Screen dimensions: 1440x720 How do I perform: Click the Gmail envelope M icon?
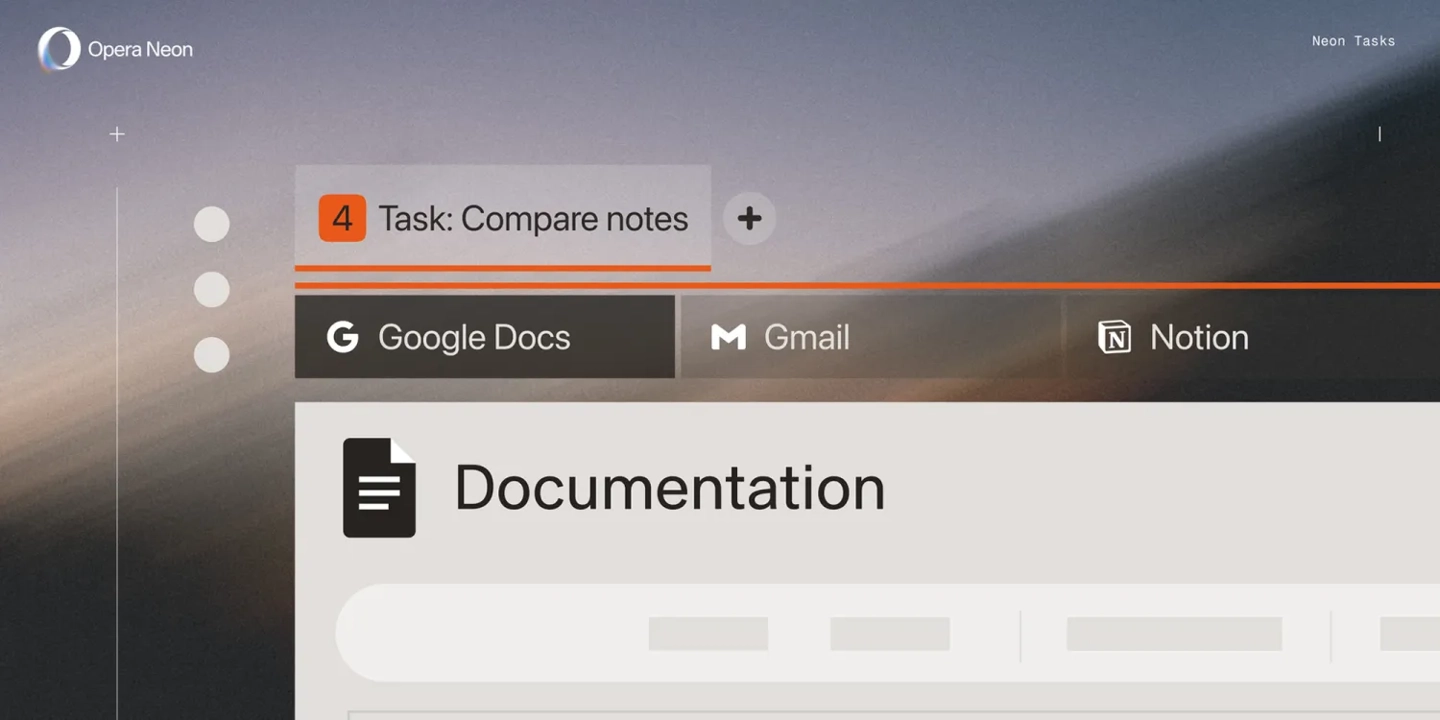(728, 337)
